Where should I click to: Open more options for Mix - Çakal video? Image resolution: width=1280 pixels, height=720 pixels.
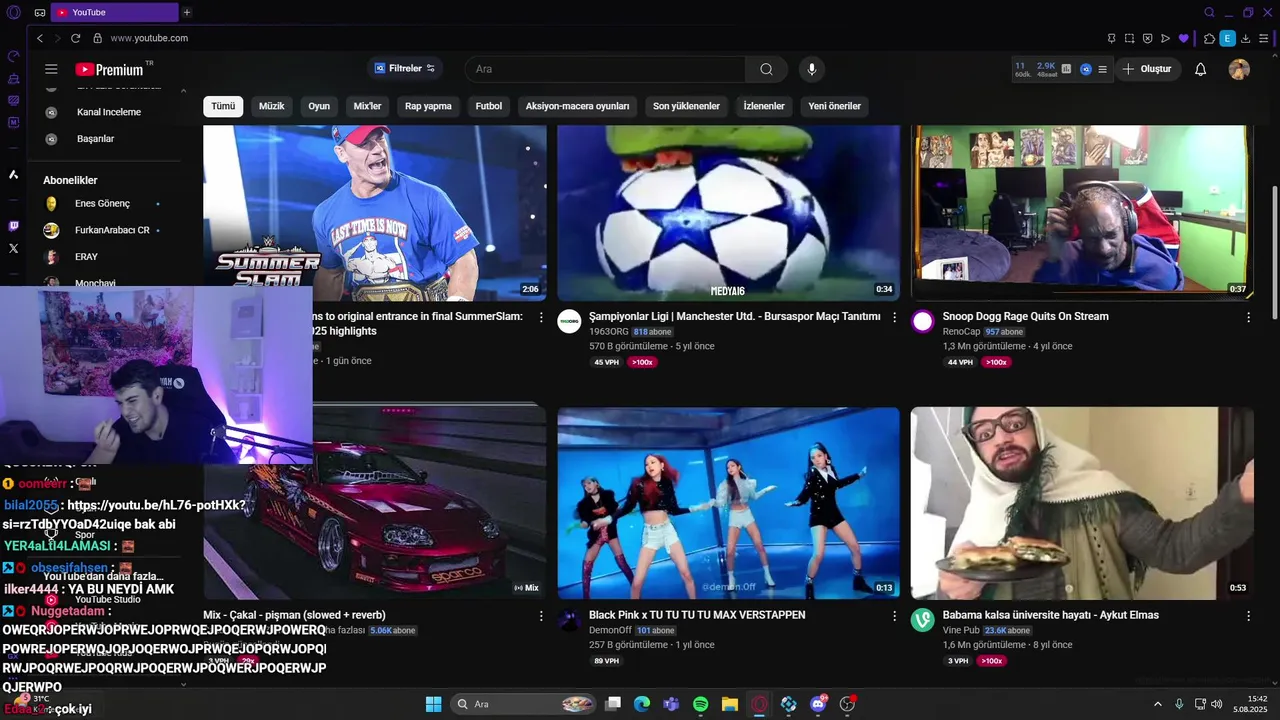[541, 616]
